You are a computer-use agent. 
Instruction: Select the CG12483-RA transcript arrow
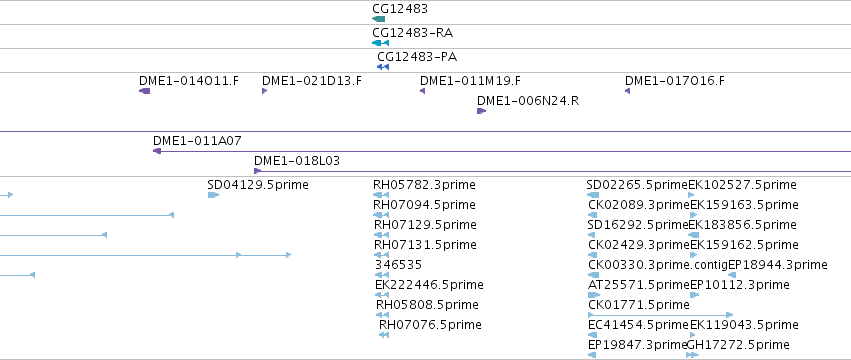(380, 43)
